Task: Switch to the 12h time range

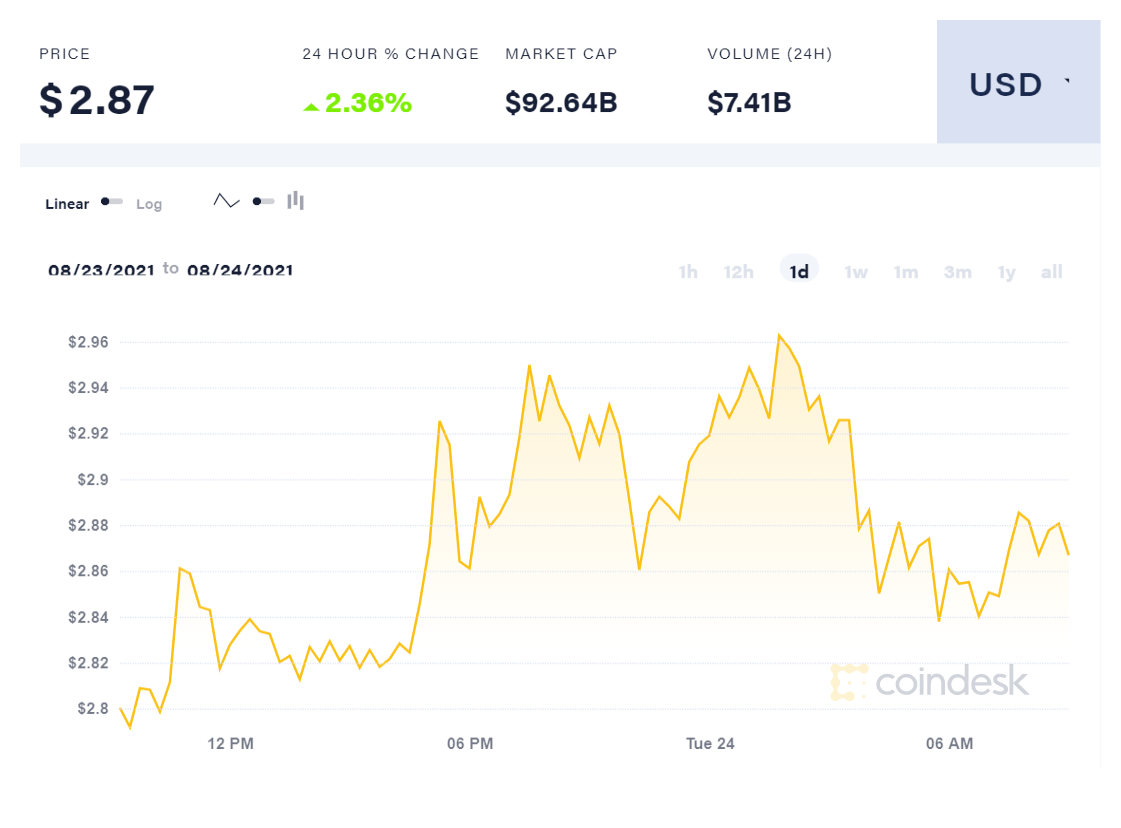Action: [738, 272]
